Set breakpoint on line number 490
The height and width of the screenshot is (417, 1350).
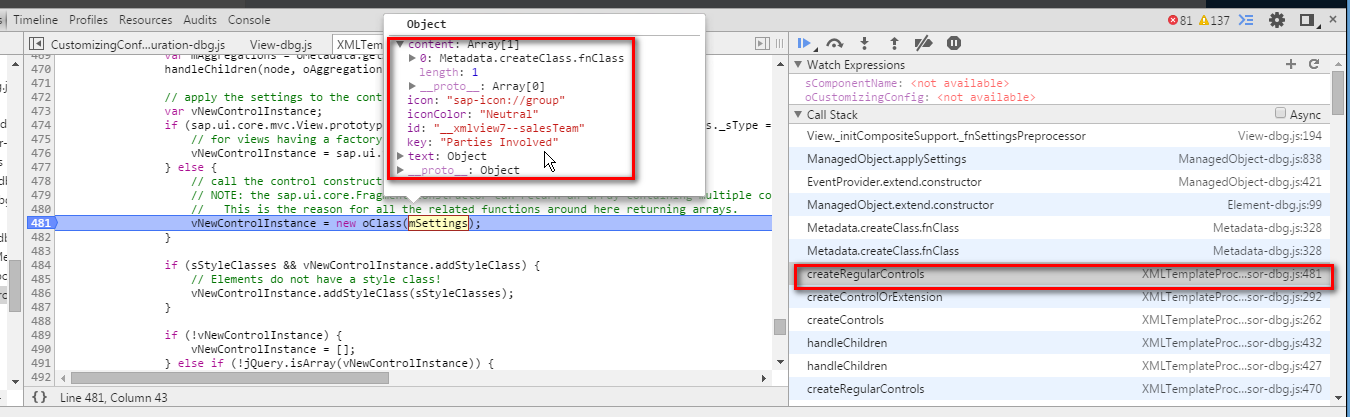pyautogui.click(x=41, y=348)
